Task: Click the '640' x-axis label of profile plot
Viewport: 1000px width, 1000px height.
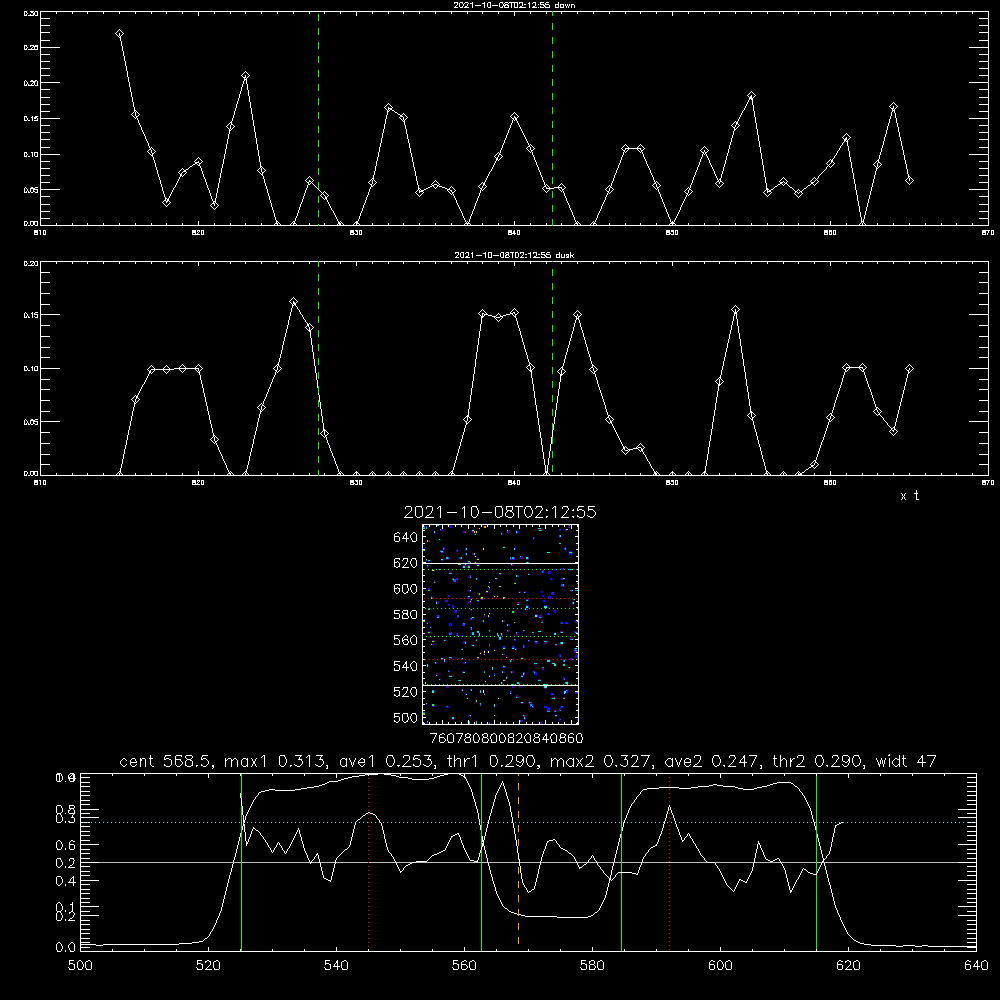Action: [x=976, y=966]
